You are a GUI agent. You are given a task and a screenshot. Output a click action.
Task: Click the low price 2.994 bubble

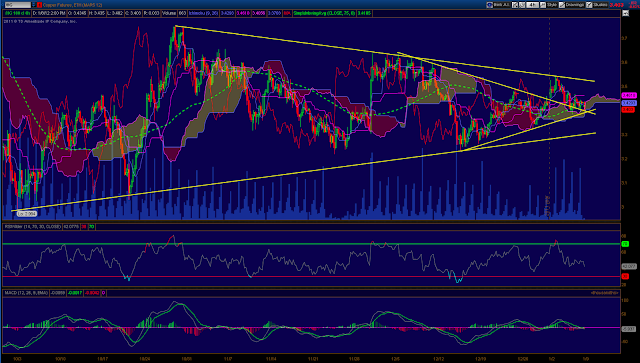click(27, 214)
